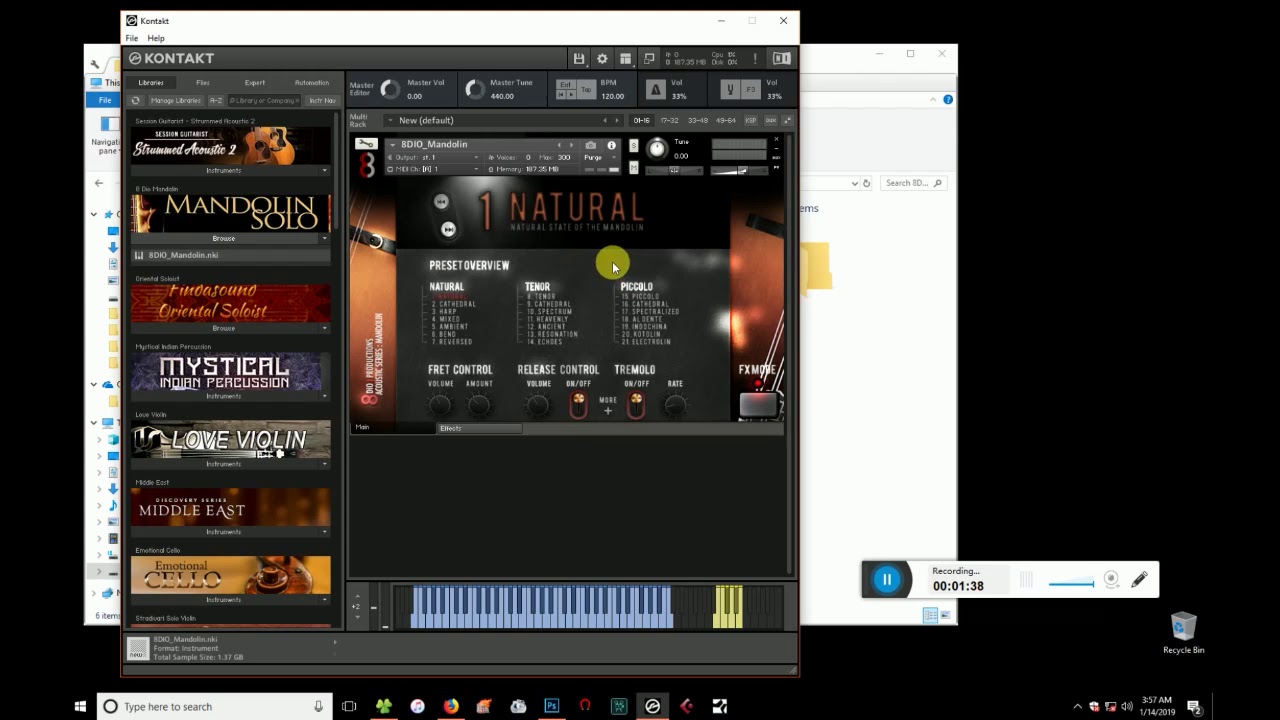This screenshot has height=720, width=1280.
Task: Expand Oriental Soloist Browse dropdown arrow
Action: coord(324,328)
